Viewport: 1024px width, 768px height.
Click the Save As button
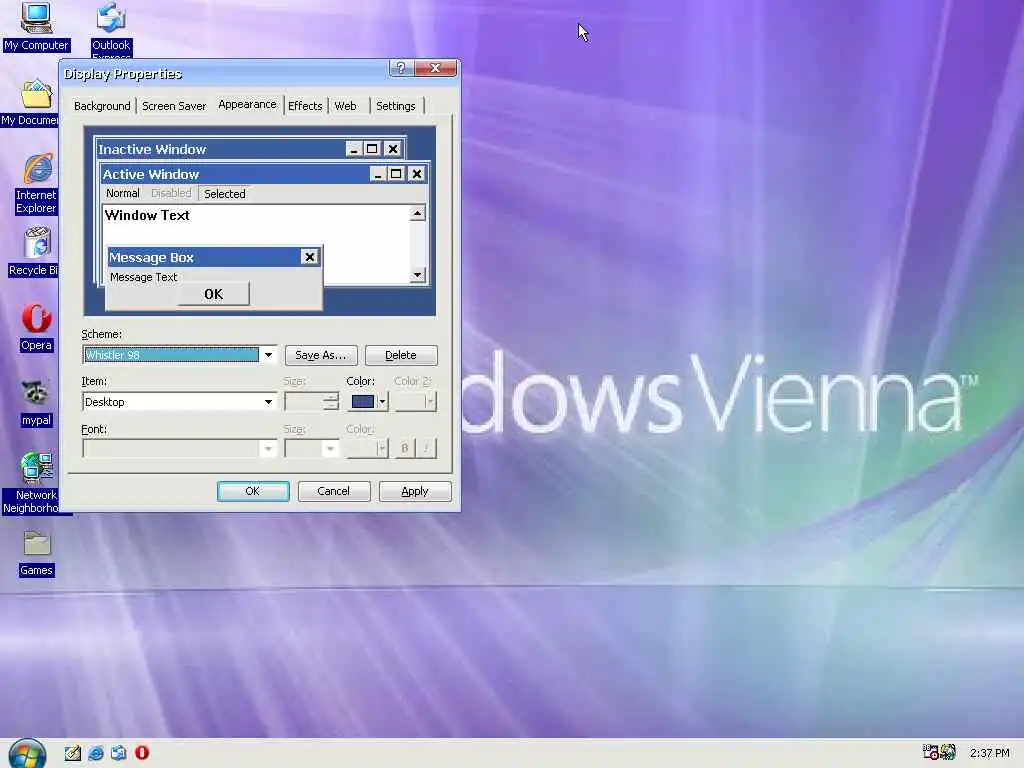pyautogui.click(x=321, y=355)
